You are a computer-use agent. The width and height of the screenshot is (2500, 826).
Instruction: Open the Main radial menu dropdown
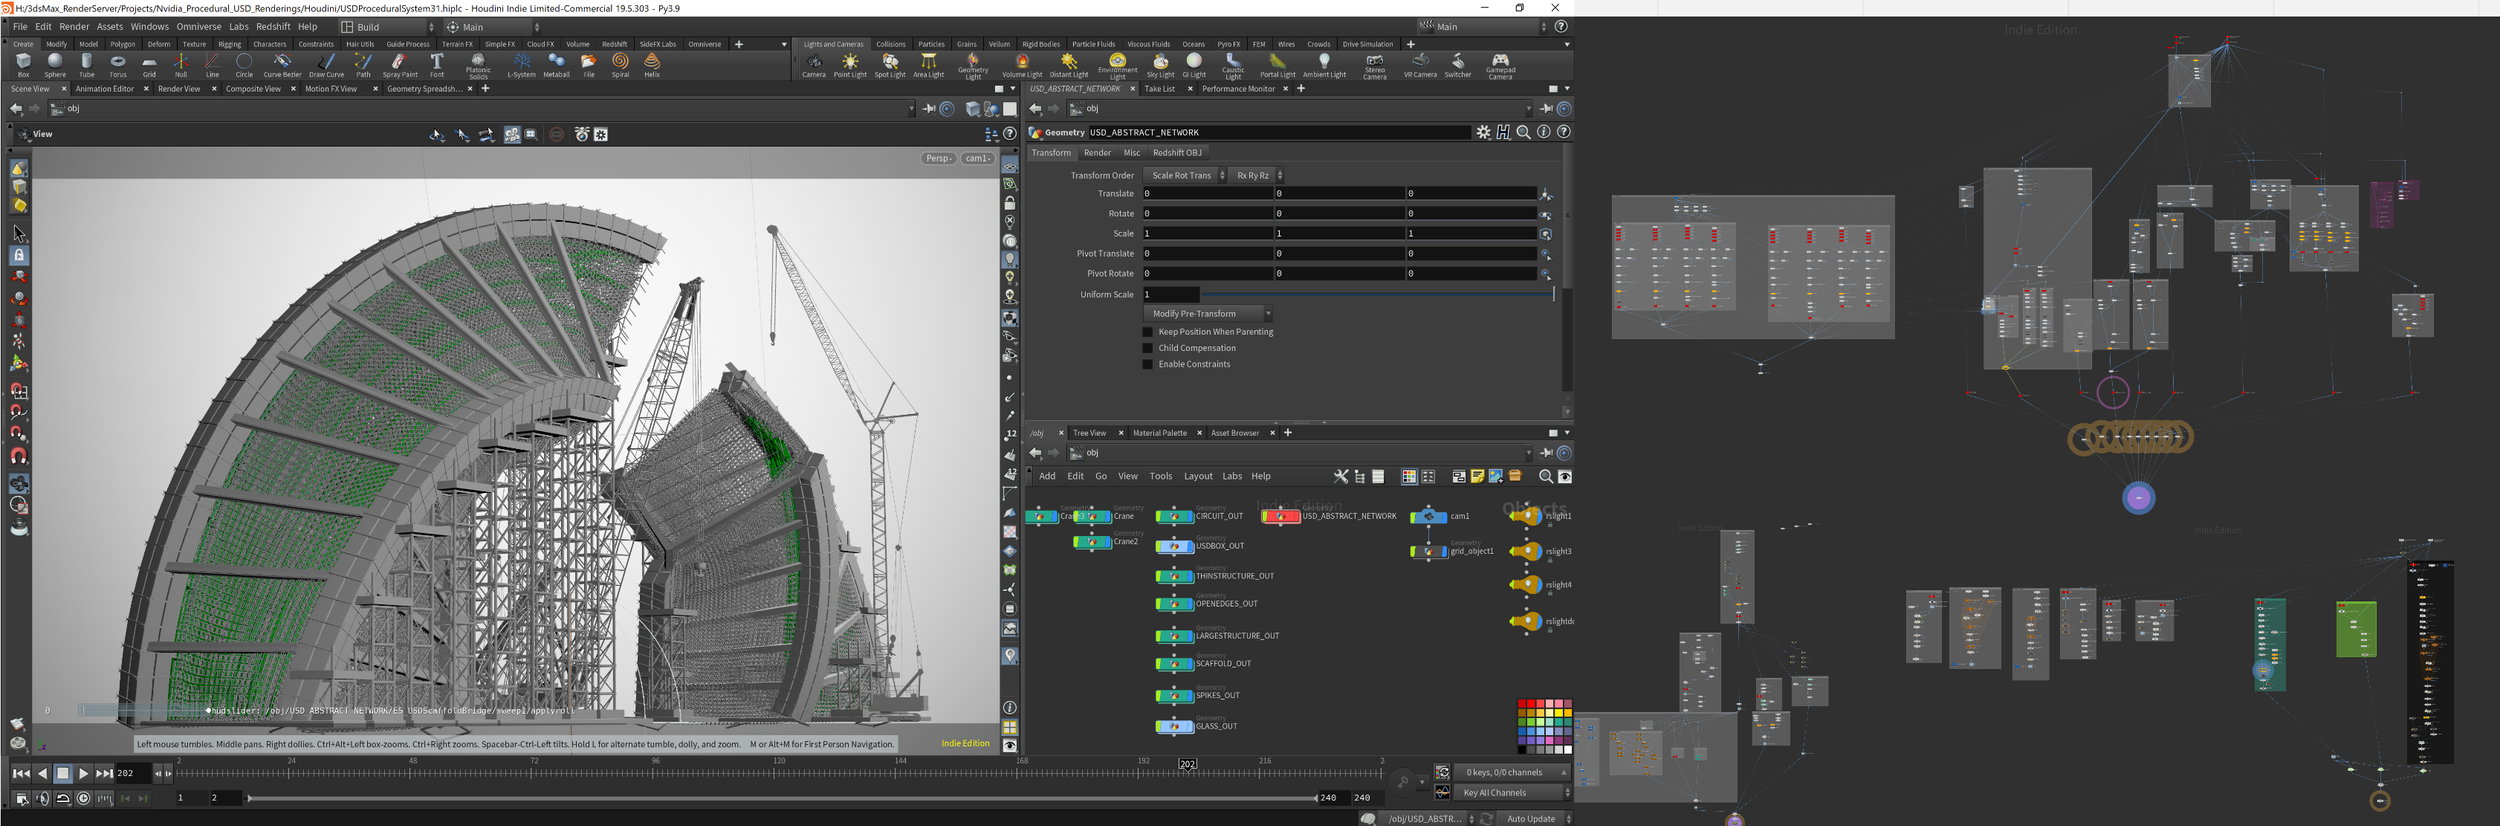pyautogui.click(x=493, y=27)
